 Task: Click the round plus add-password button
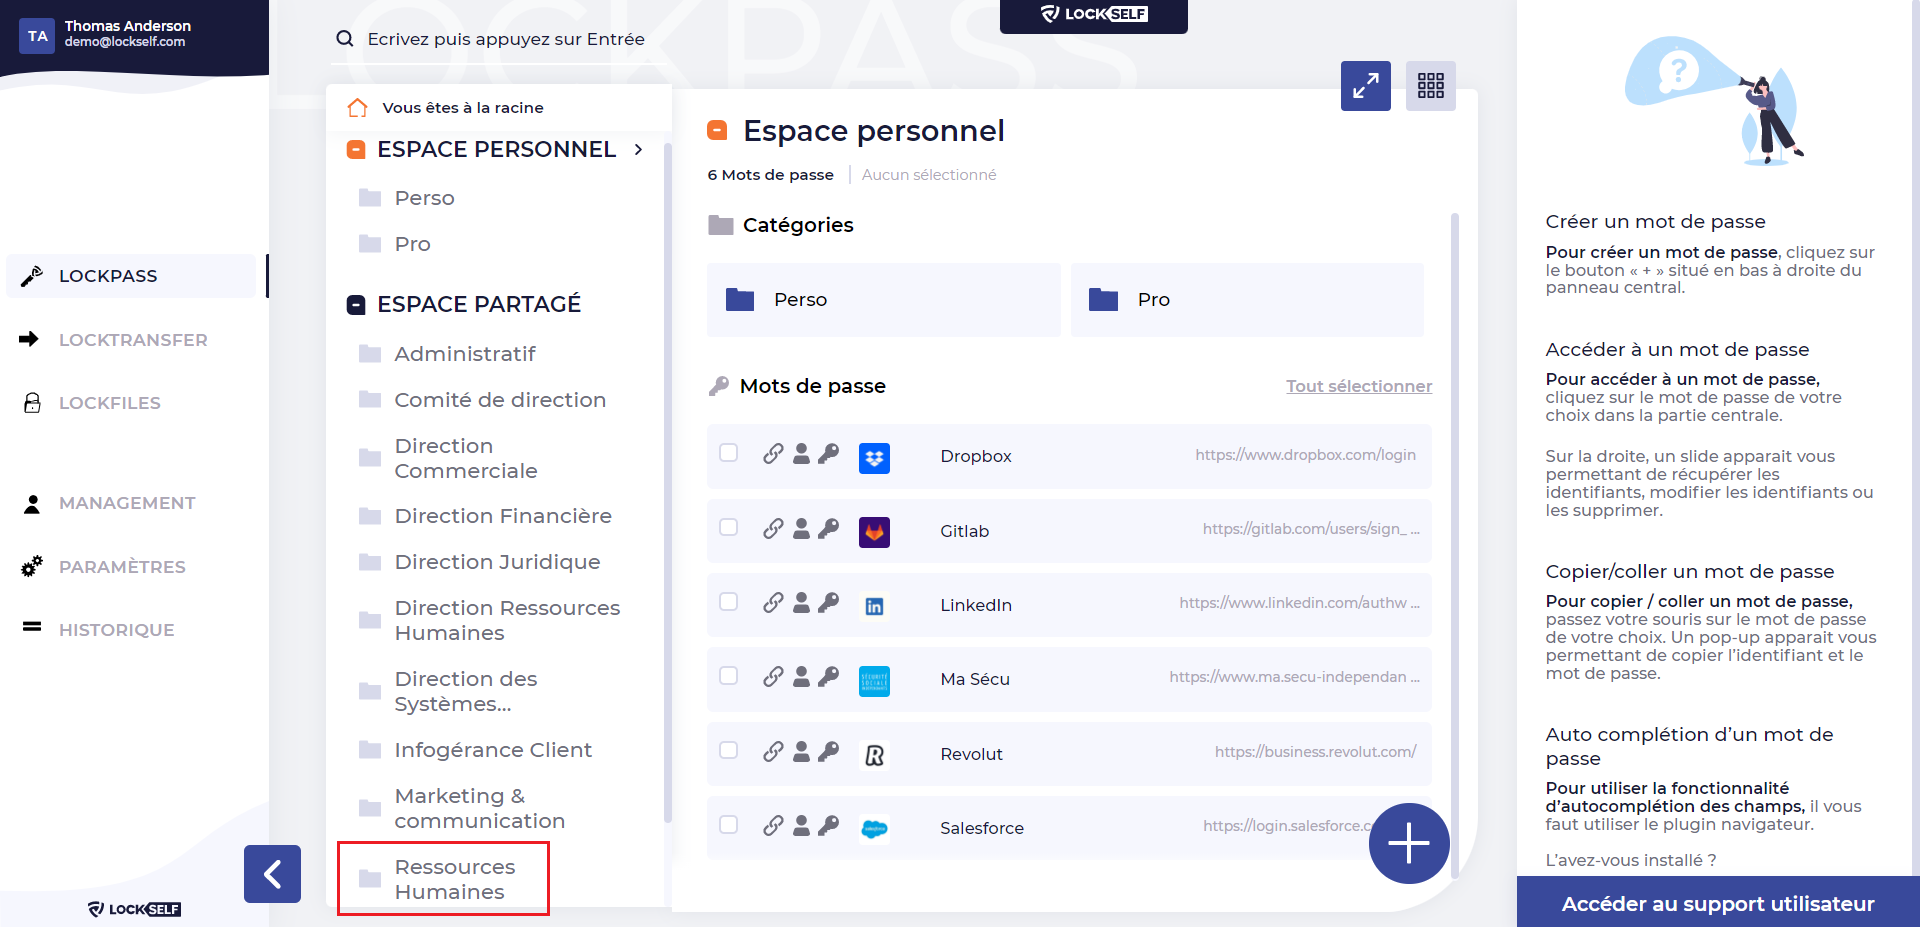(x=1409, y=843)
